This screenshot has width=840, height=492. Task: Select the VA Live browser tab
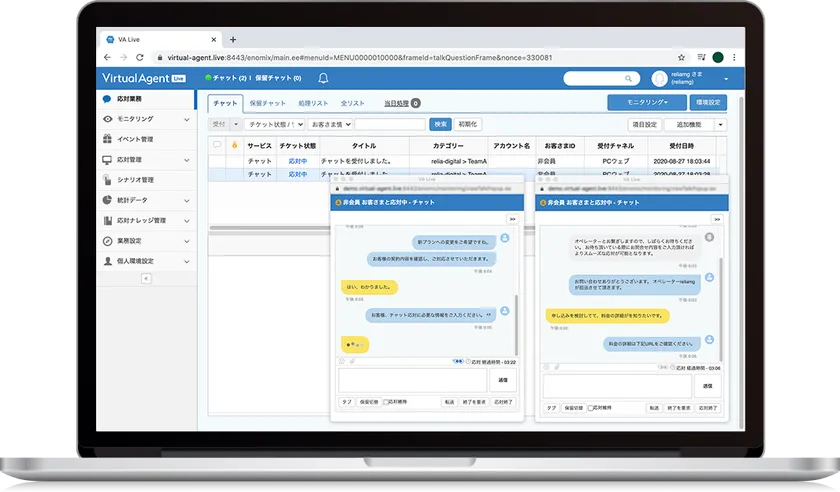click(161, 40)
